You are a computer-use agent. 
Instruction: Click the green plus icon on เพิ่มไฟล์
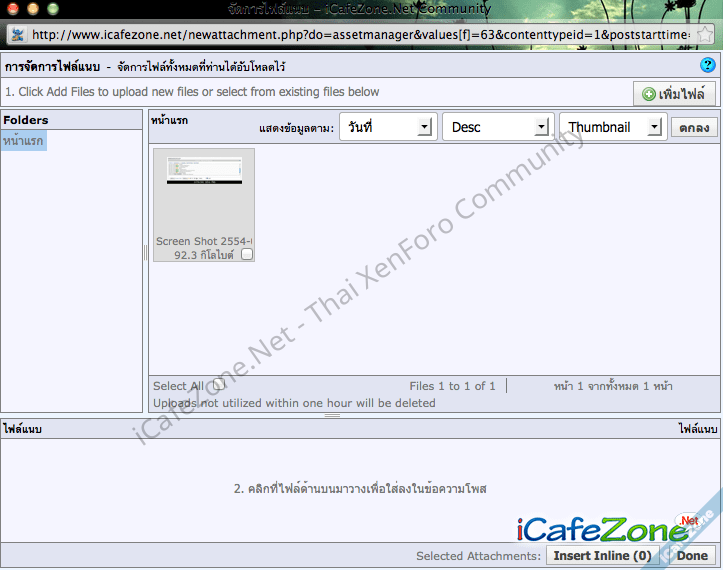649,95
